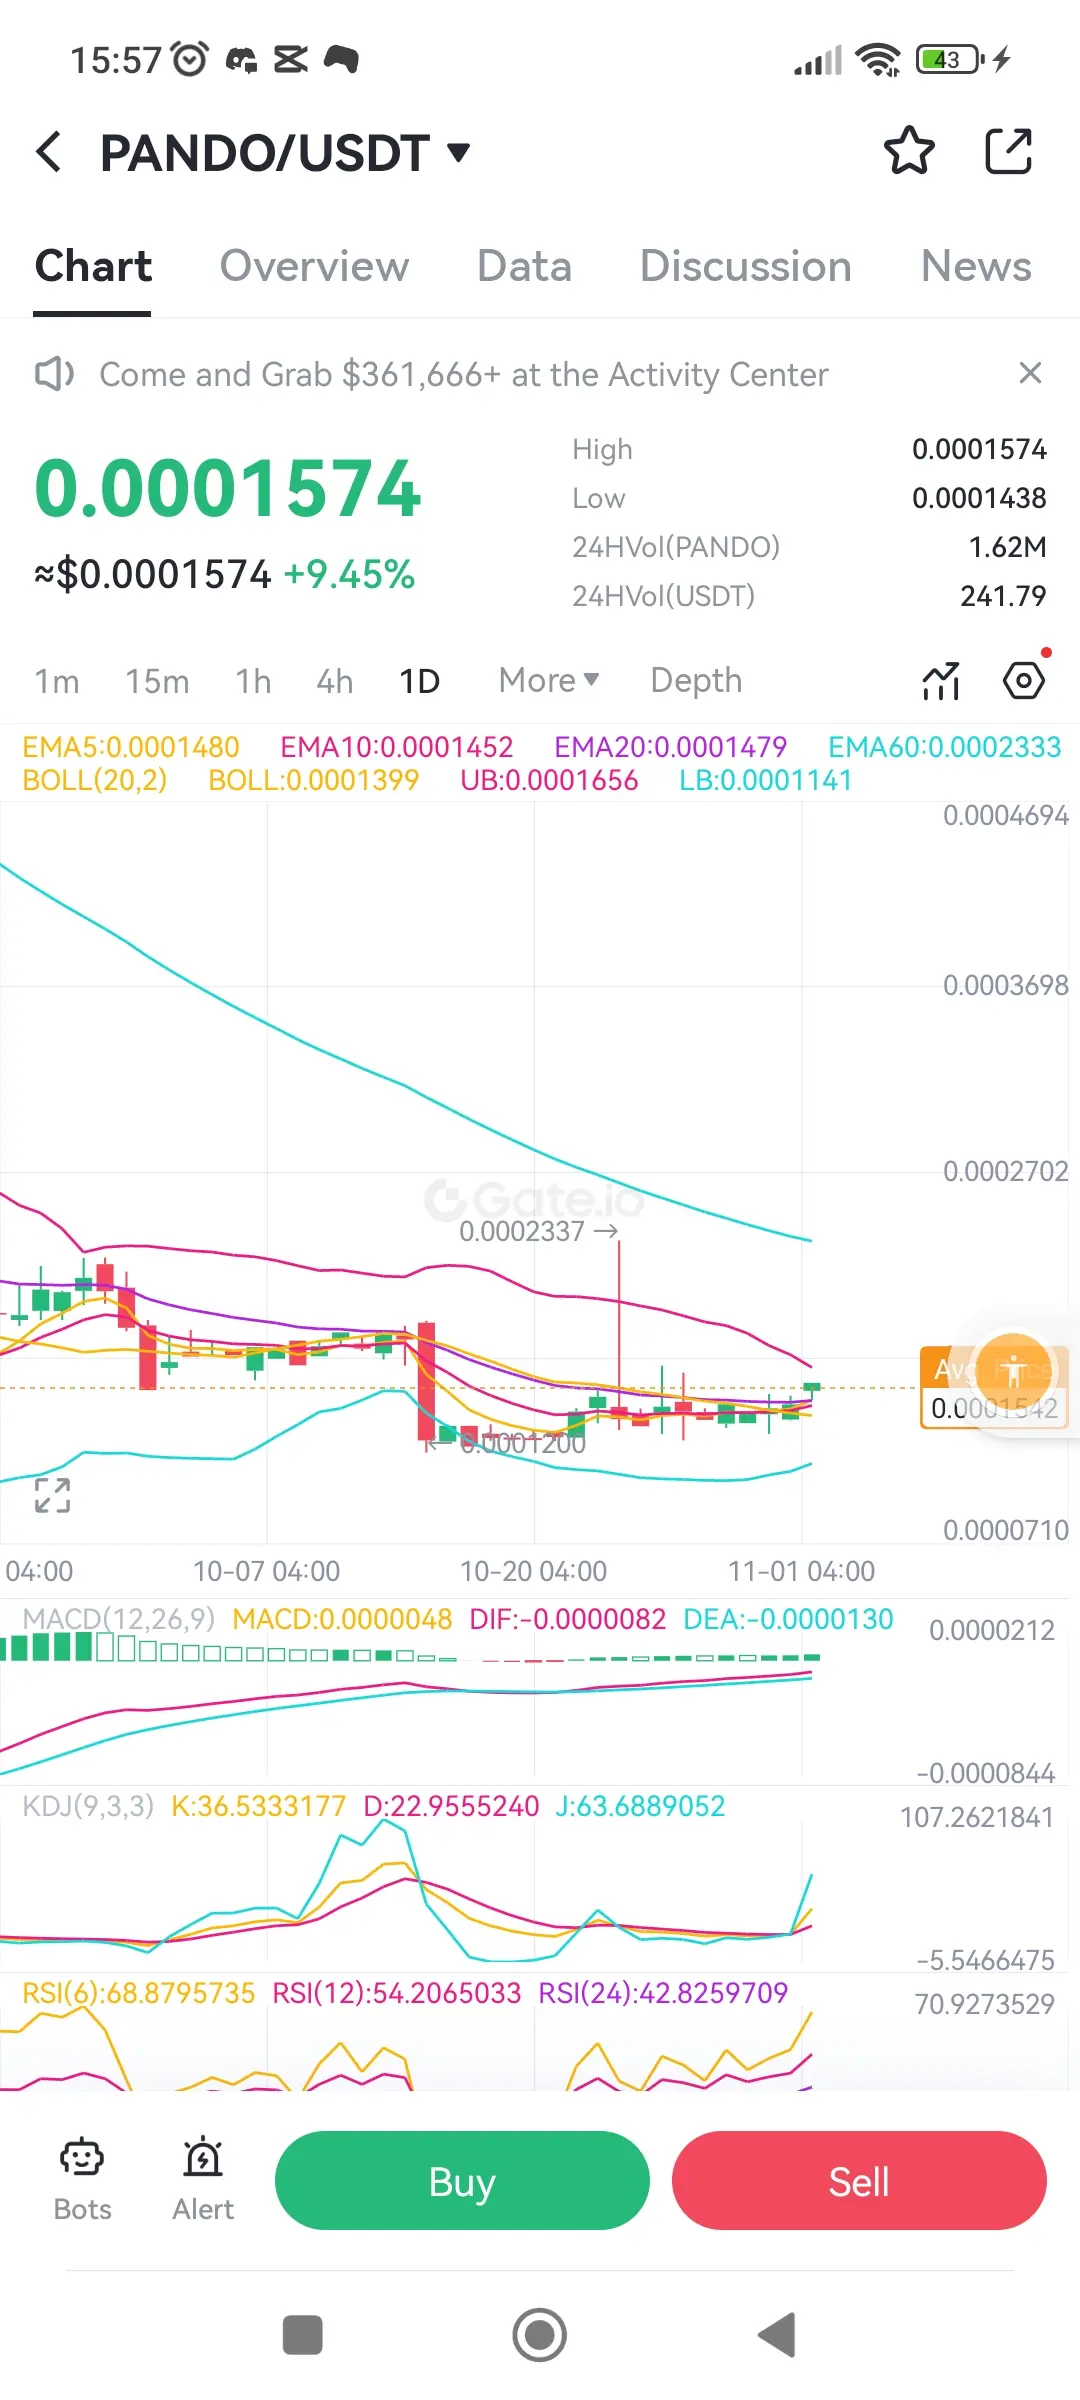The height and width of the screenshot is (2400, 1080).
Task: Tap the High 0.0001574 value
Action: 979,449
